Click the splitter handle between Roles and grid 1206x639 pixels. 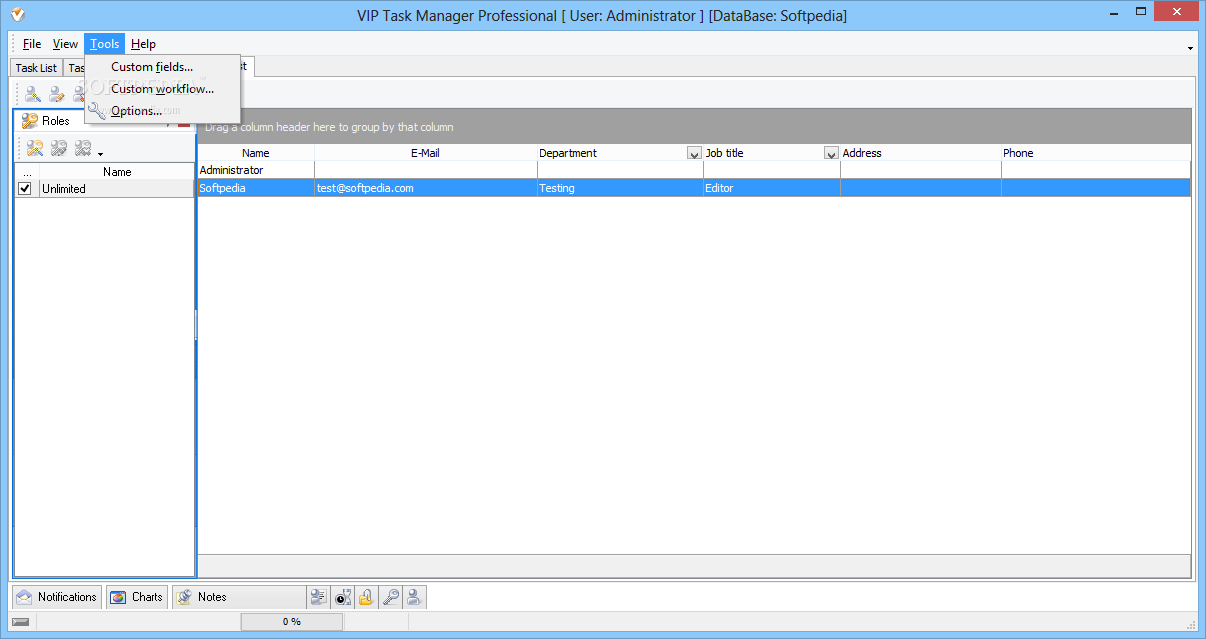tap(196, 325)
